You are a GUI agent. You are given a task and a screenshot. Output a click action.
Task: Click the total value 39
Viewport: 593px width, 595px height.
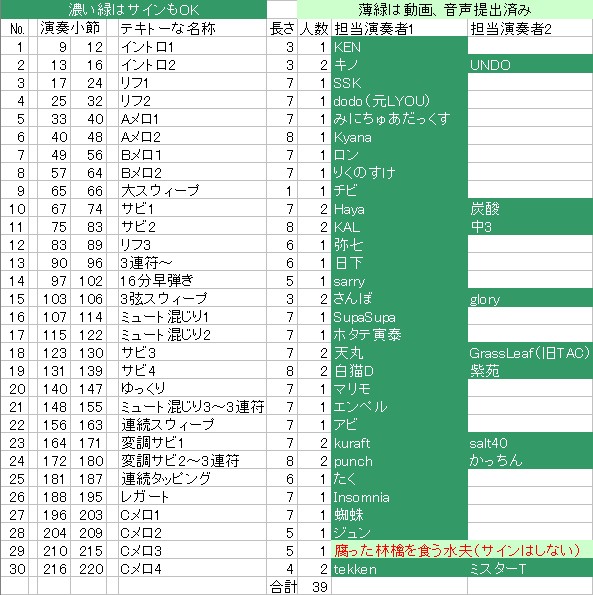pyautogui.click(x=315, y=587)
